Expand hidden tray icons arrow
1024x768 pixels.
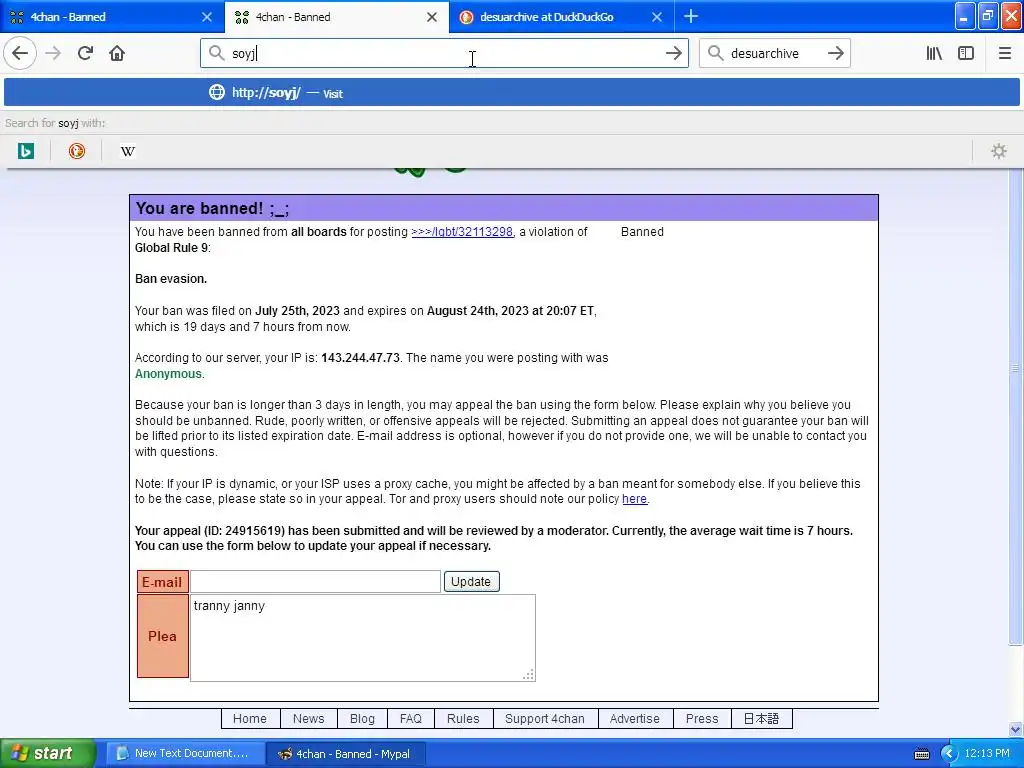948,754
